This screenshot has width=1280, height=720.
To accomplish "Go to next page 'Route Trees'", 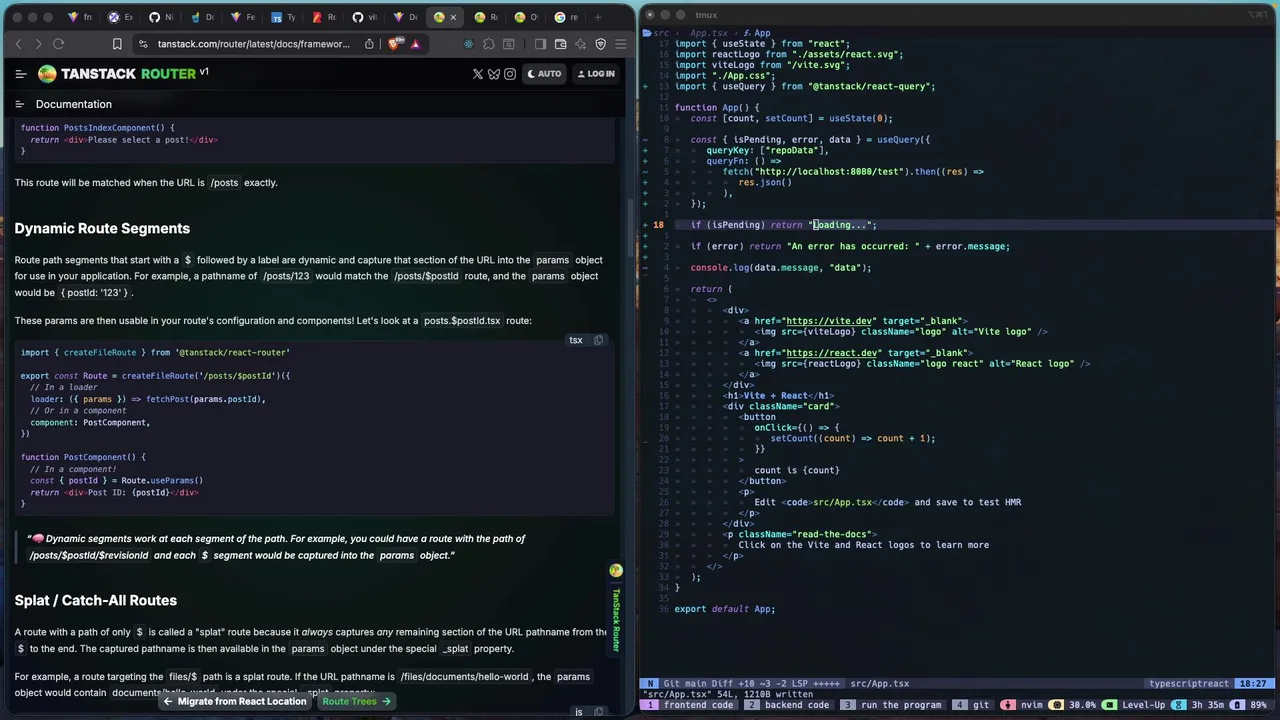I will point(356,701).
